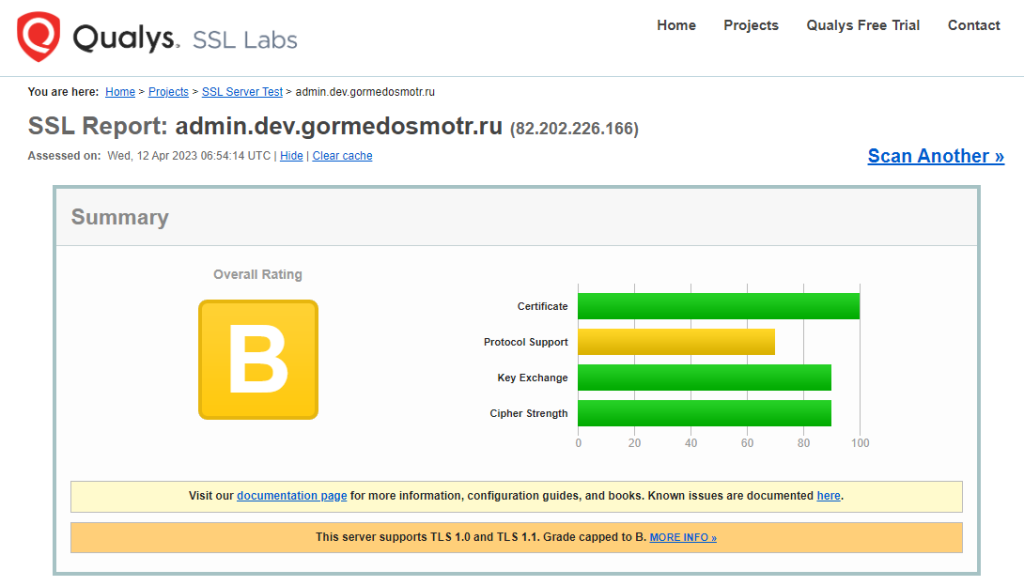Open the Projects navigation item

(751, 25)
